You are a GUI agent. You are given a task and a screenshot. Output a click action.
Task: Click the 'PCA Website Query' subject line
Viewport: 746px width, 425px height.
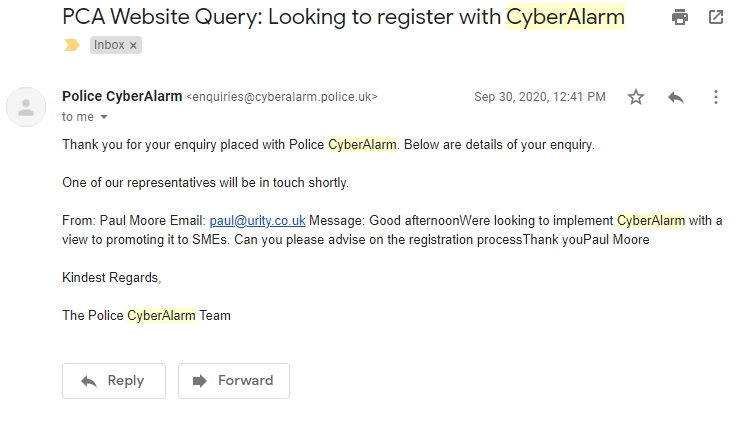[x=280, y=17]
